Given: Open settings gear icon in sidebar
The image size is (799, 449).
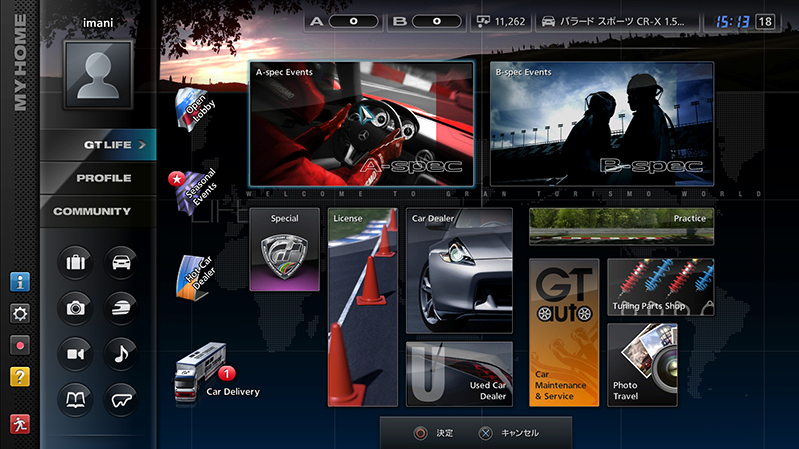Looking at the screenshot, I should tap(20, 313).
